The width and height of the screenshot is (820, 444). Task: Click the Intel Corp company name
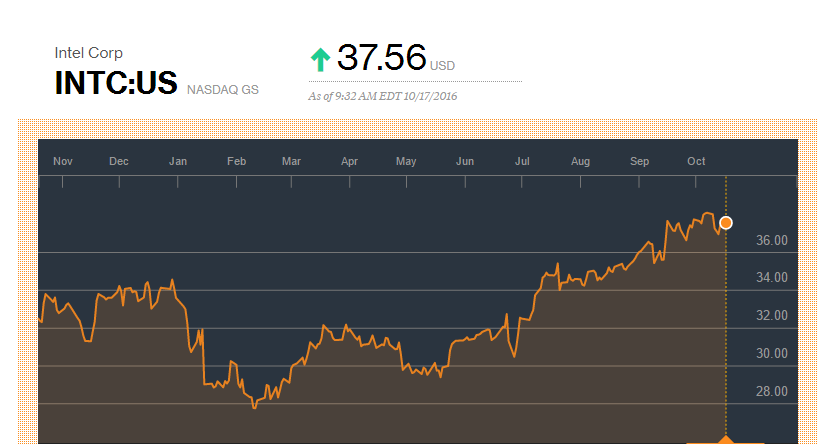coord(88,53)
